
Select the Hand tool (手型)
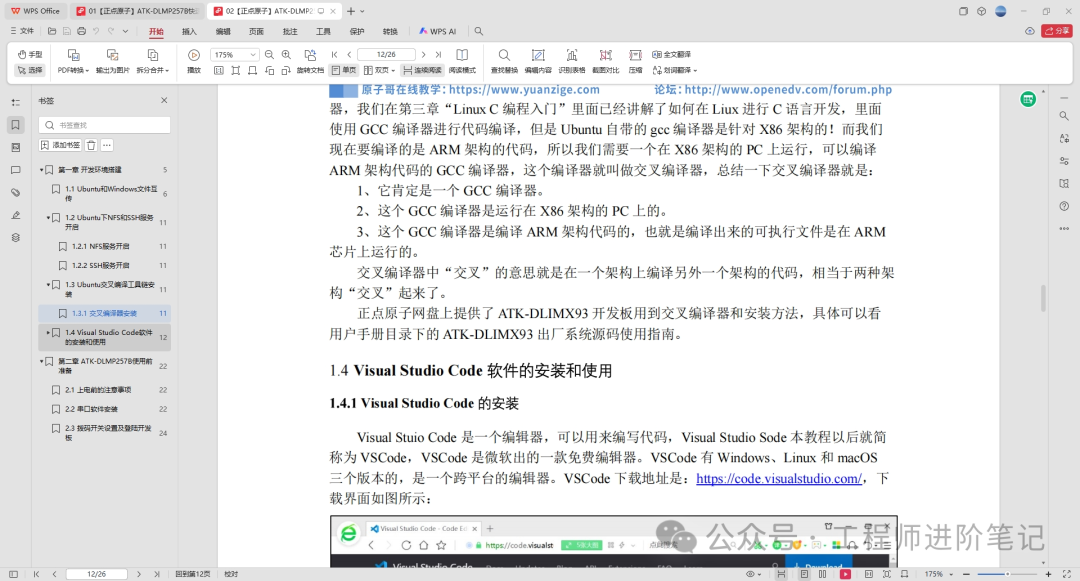30,54
